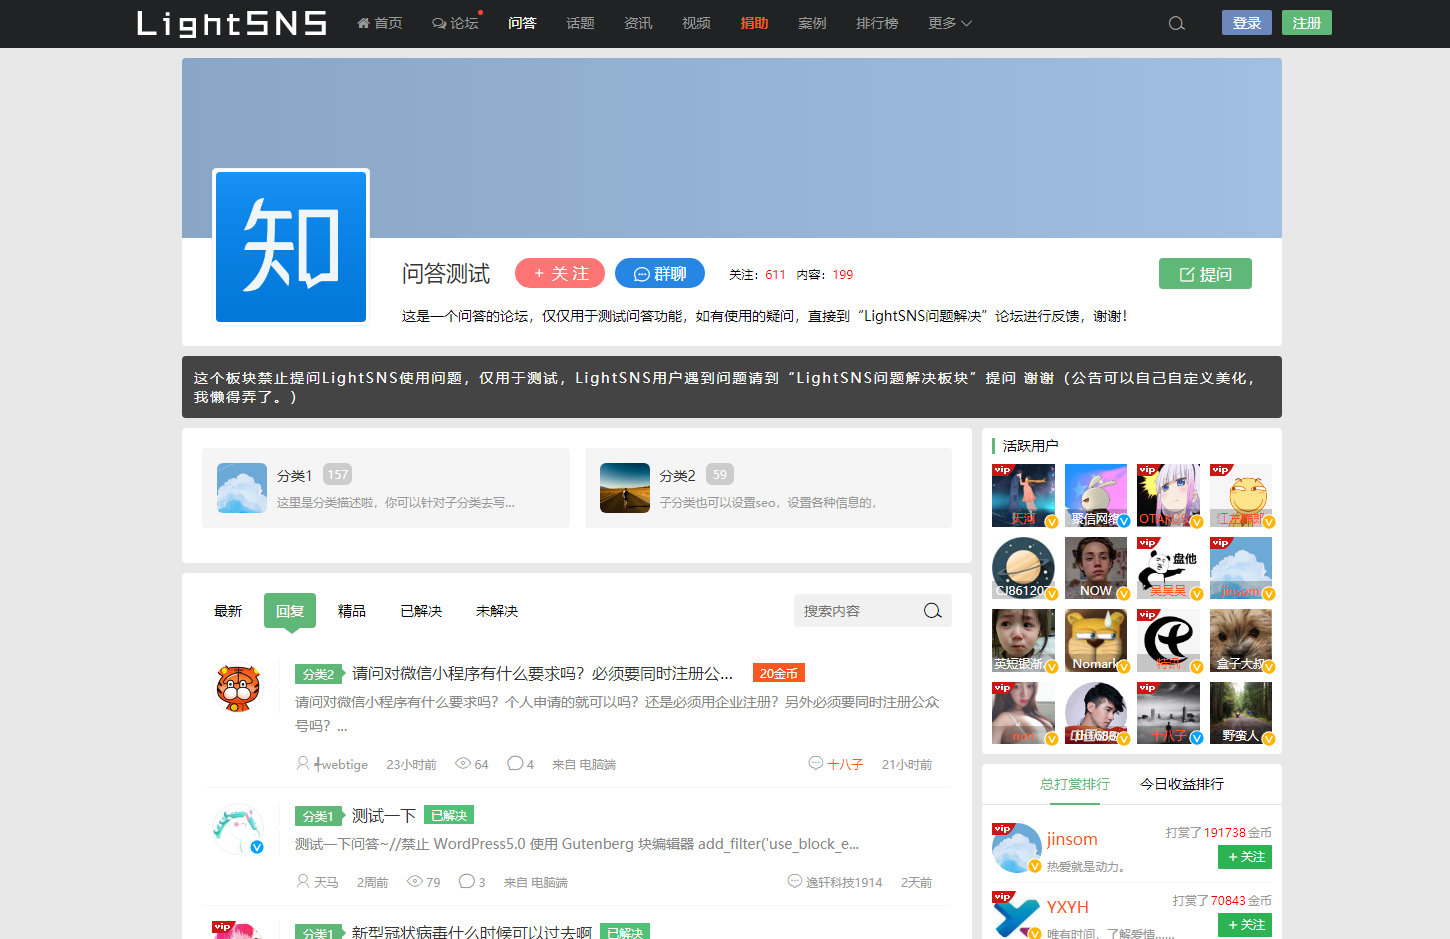This screenshot has height=939, width=1450.
Task: Open the search magnifier in top navigation
Action: point(1176,23)
